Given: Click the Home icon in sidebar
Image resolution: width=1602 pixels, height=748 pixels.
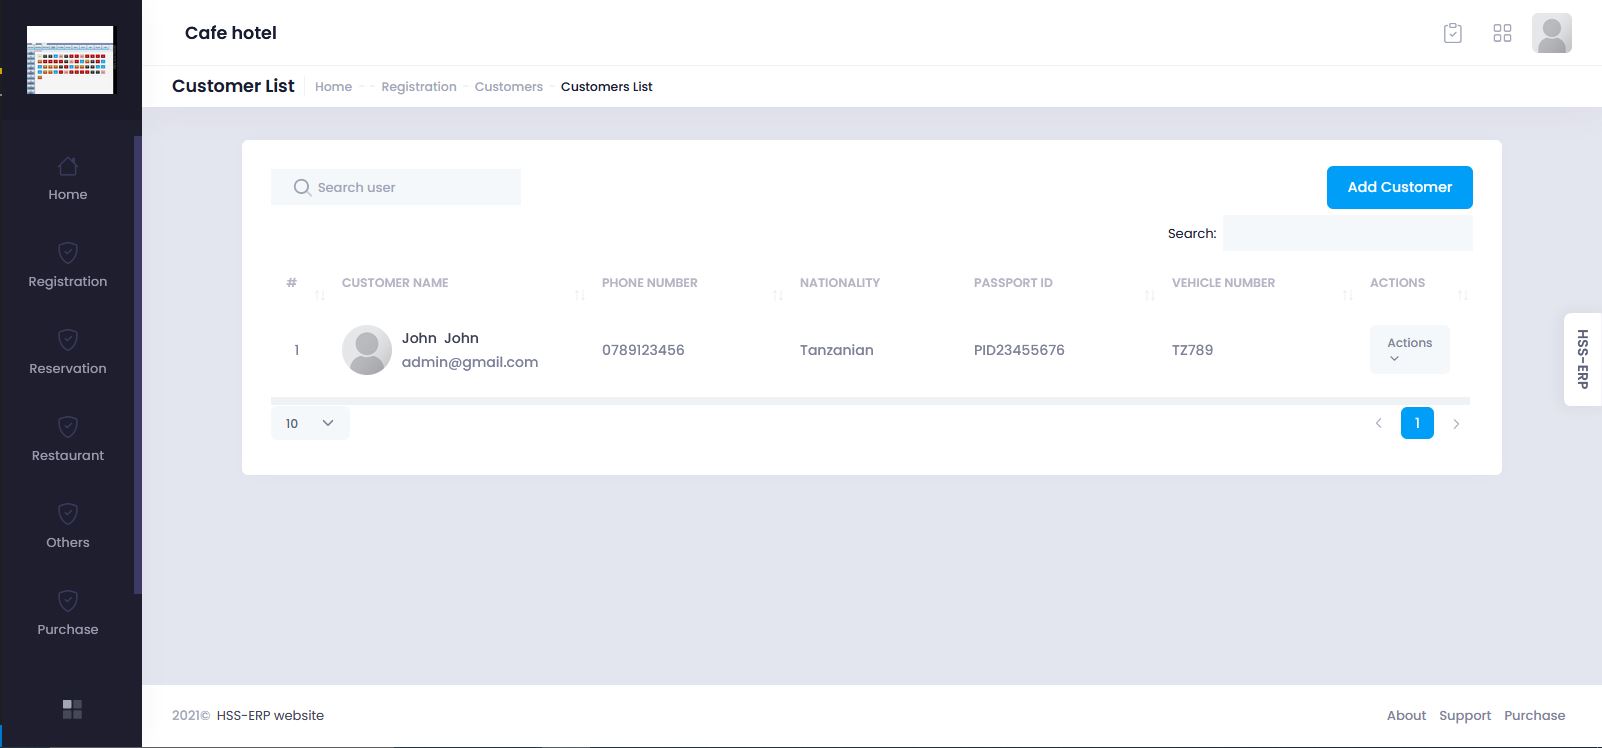Looking at the screenshot, I should [x=68, y=167].
